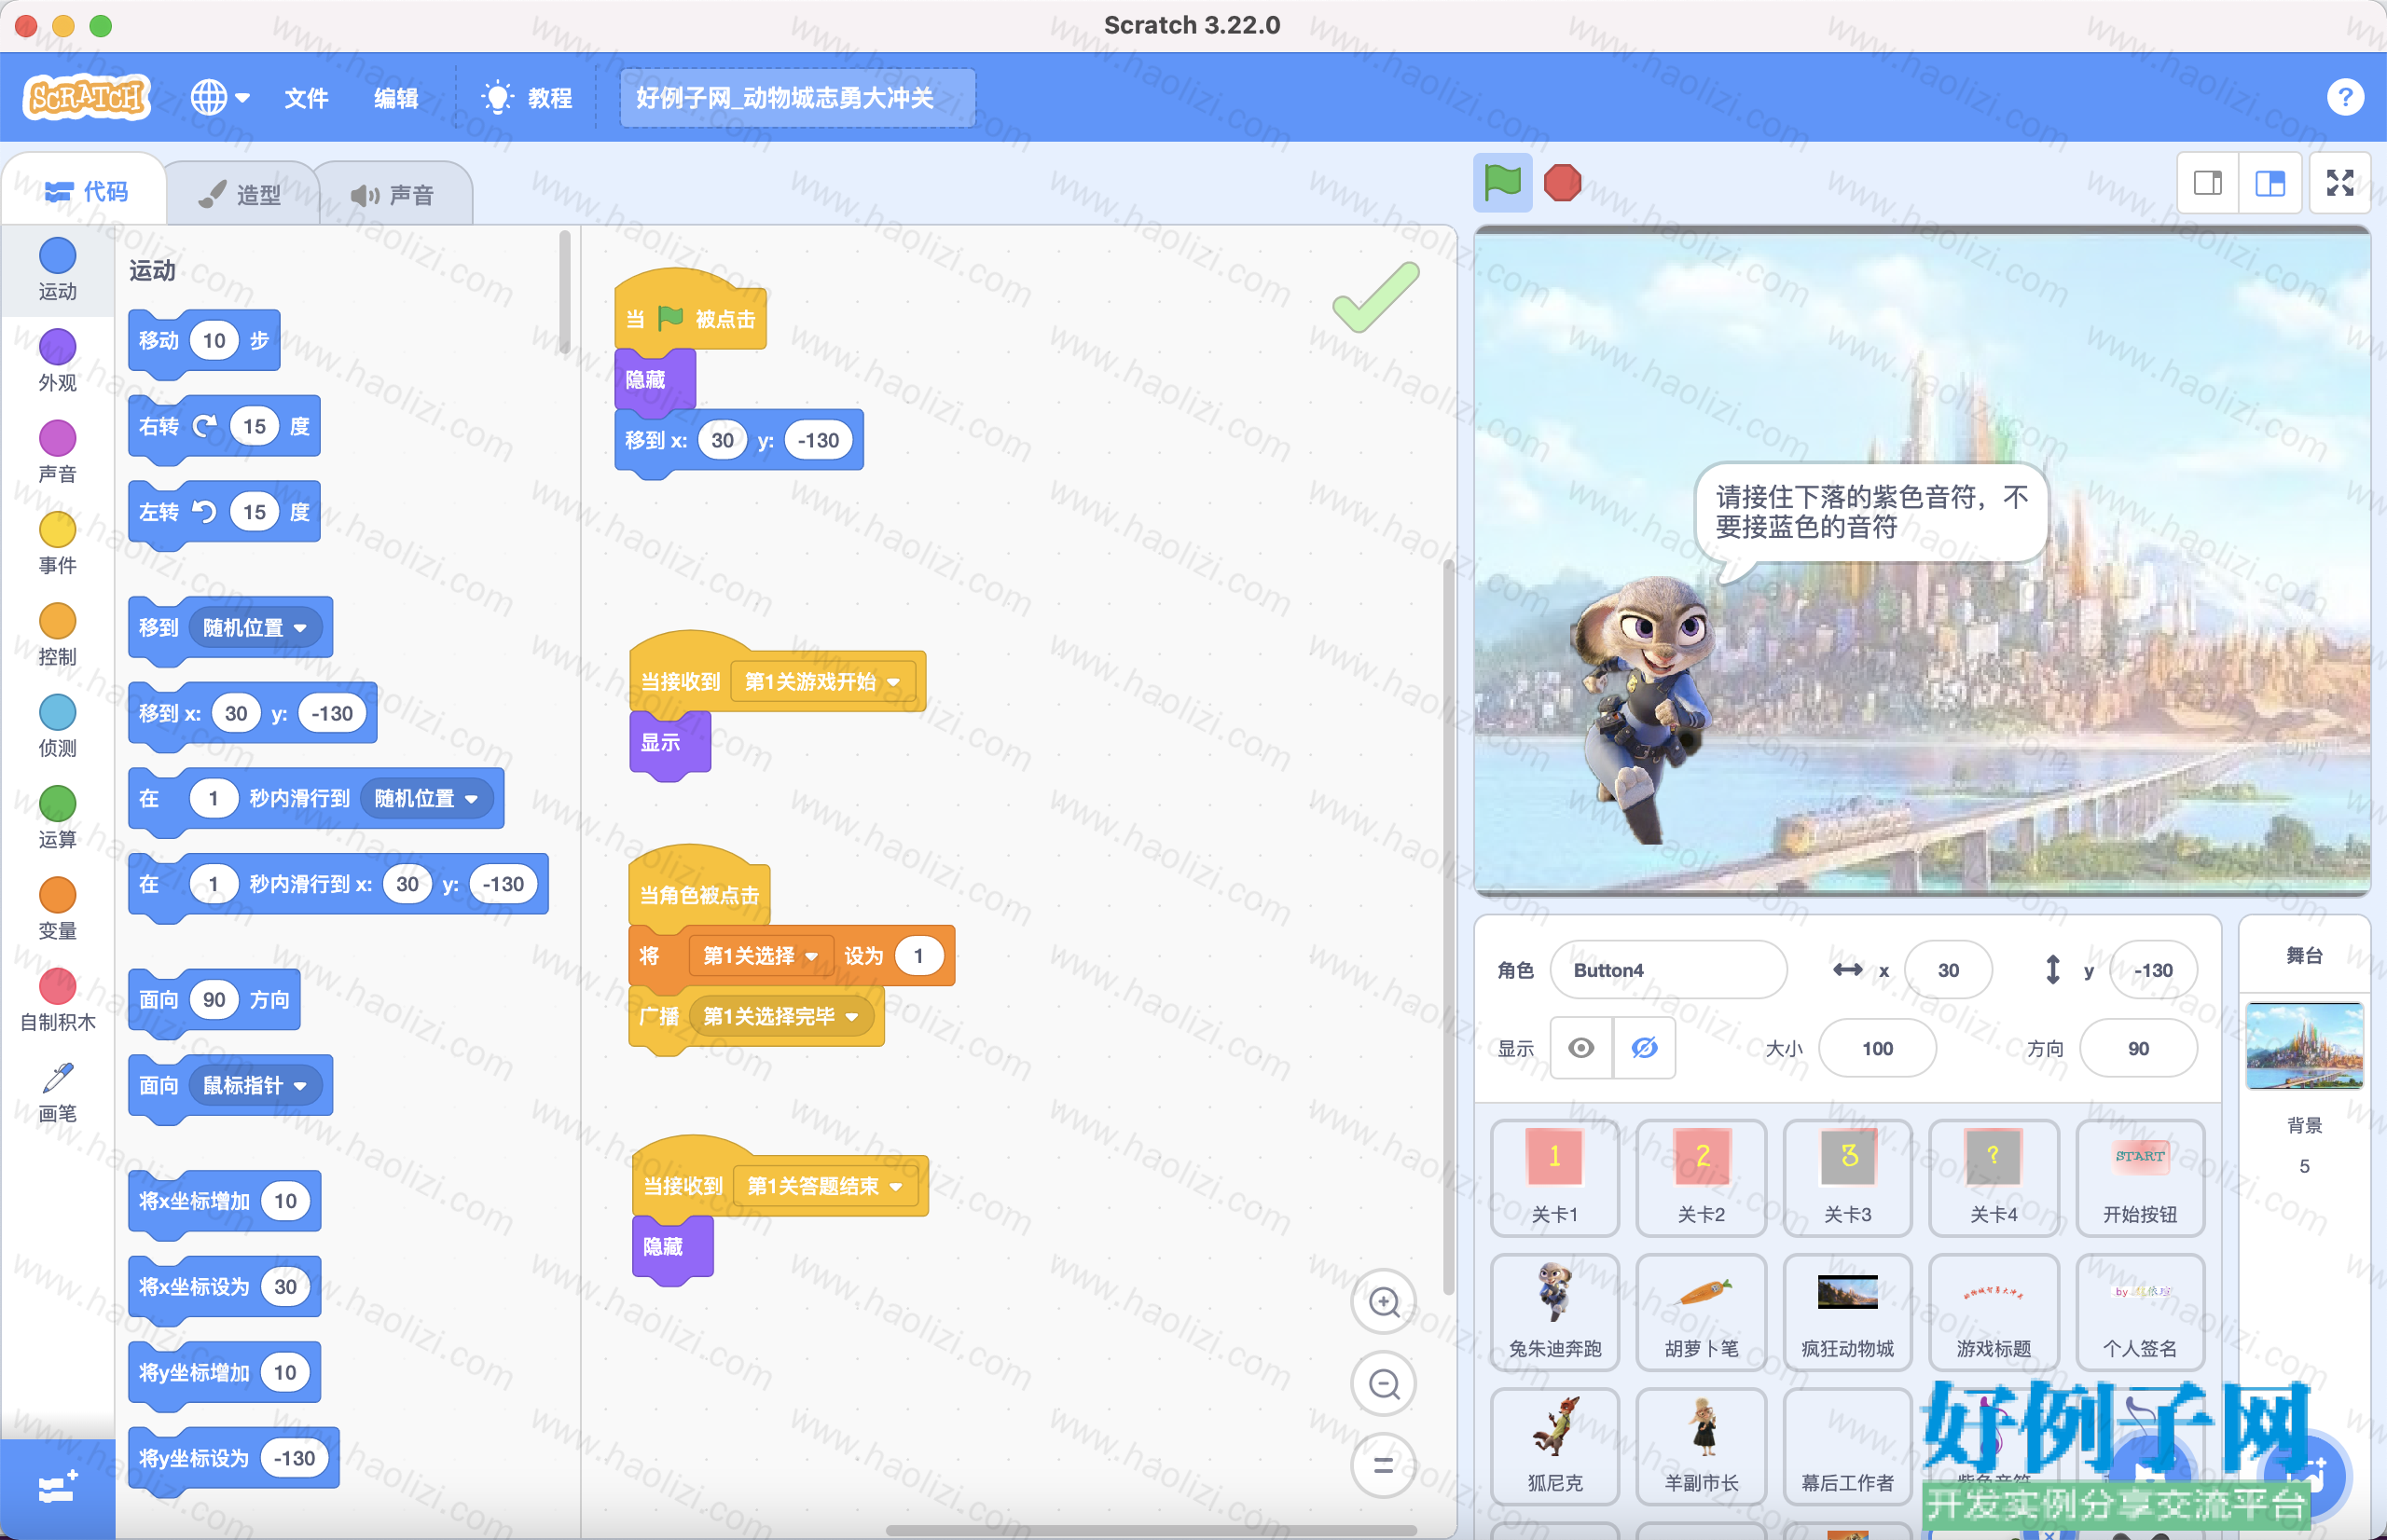Image resolution: width=2387 pixels, height=1540 pixels.
Task: Expand 随机位置 dropdown in 秒内滑行到 block
Action: pyautogui.click(x=427, y=799)
